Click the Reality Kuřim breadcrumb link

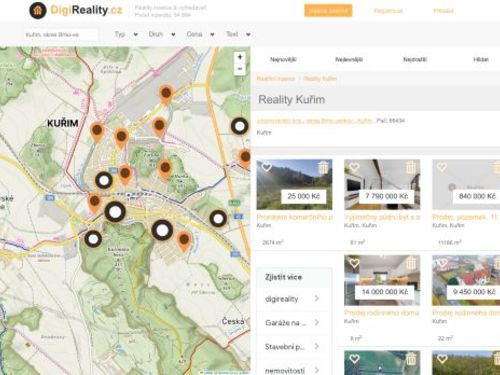tap(320, 79)
